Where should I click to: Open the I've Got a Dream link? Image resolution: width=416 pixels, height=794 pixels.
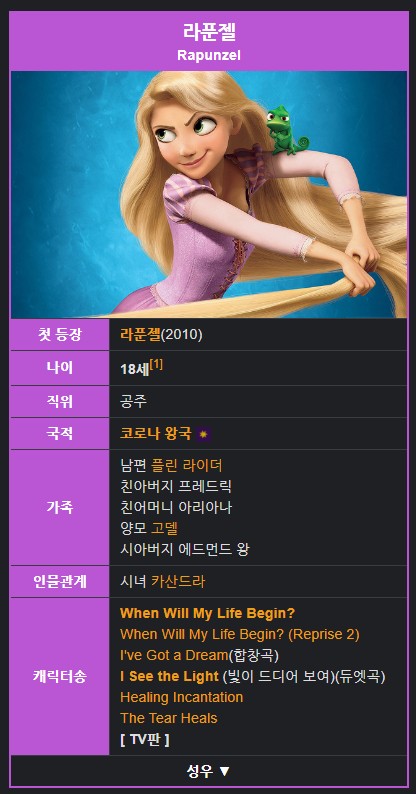click(x=174, y=655)
